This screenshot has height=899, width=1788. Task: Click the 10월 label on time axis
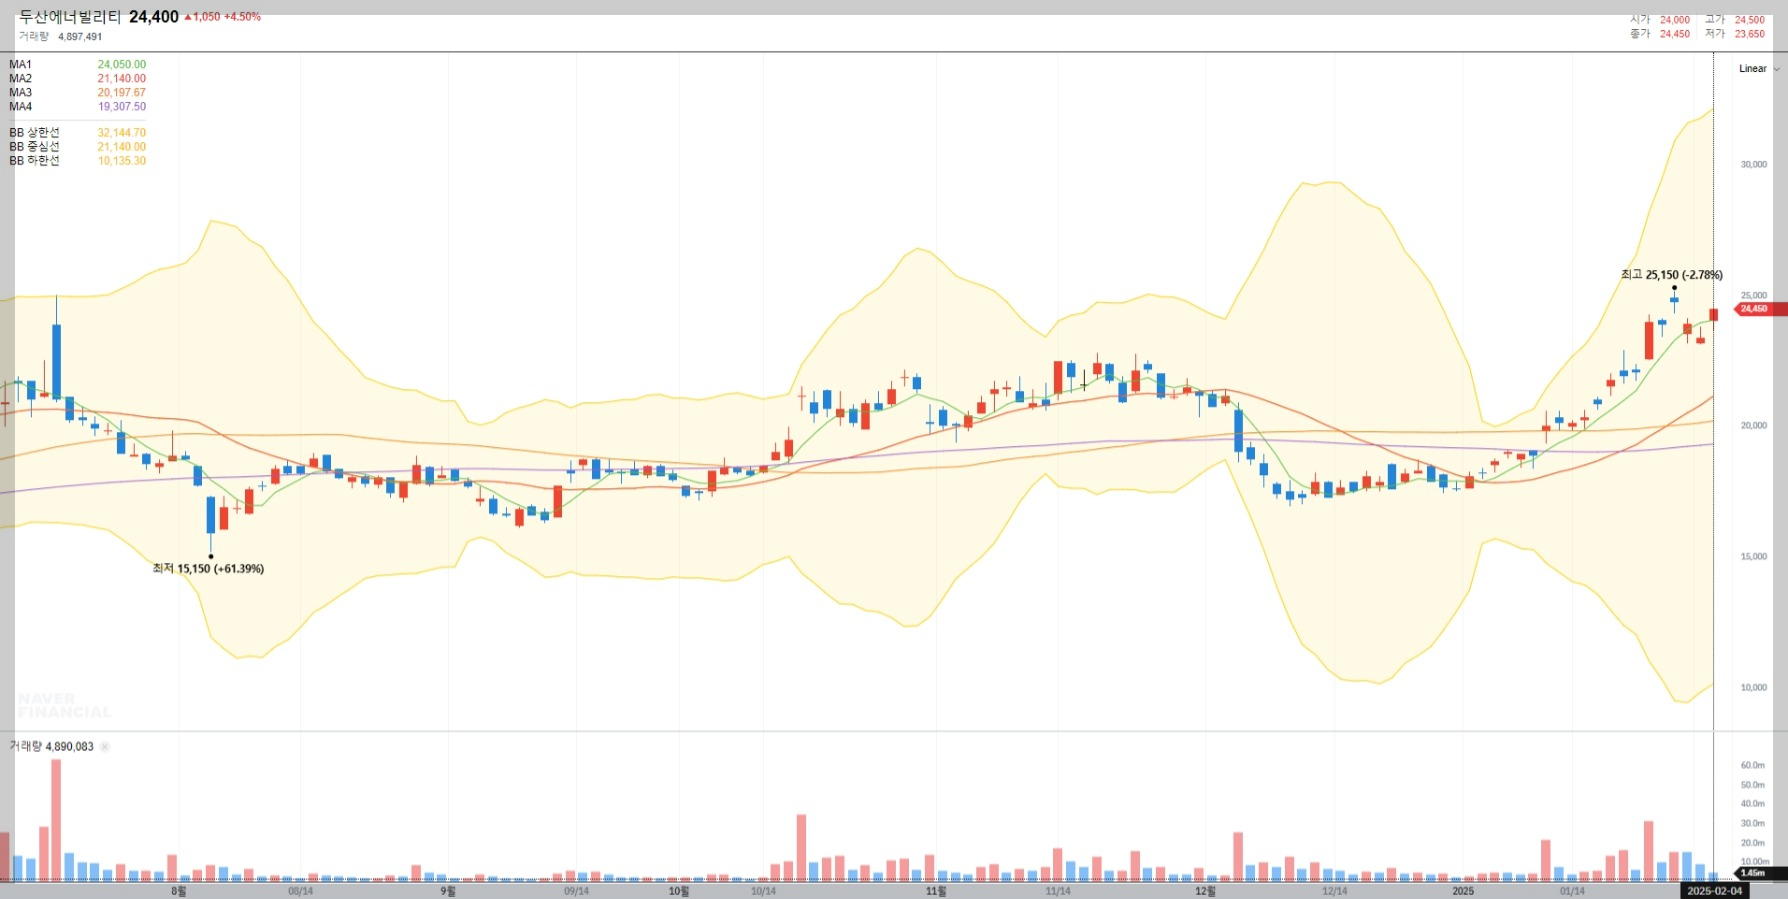(x=679, y=891)
